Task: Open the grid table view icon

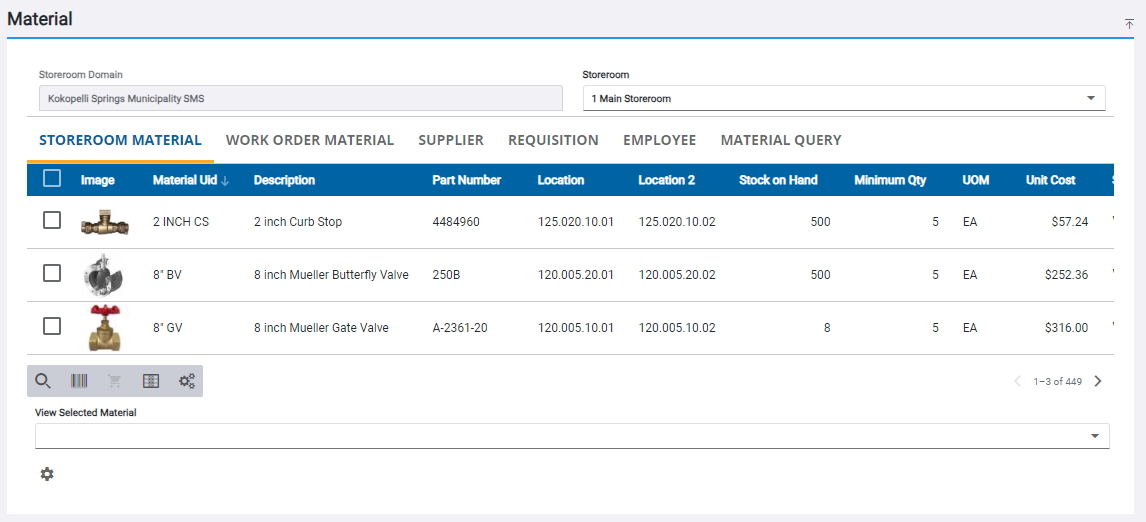Action: click(151, 381)
